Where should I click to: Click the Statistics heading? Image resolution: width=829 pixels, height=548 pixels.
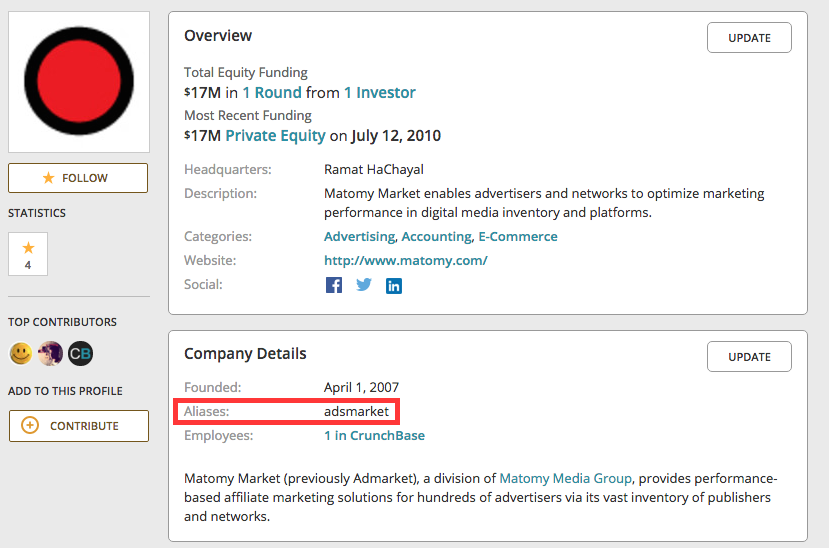click(x=37, y=213)
